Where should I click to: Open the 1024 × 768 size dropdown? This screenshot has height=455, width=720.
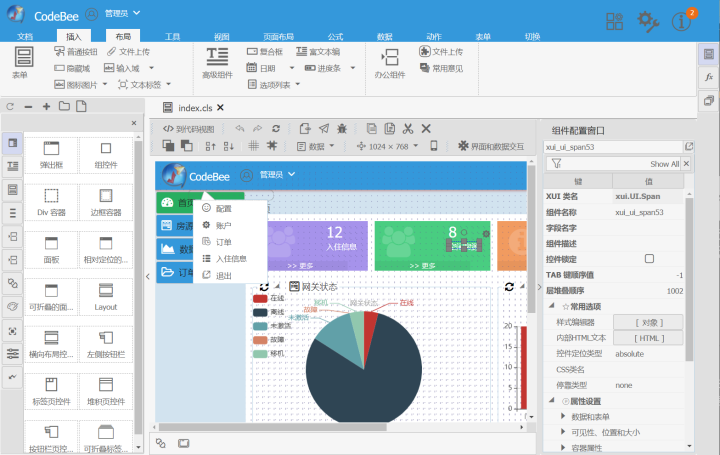[388, 146]
